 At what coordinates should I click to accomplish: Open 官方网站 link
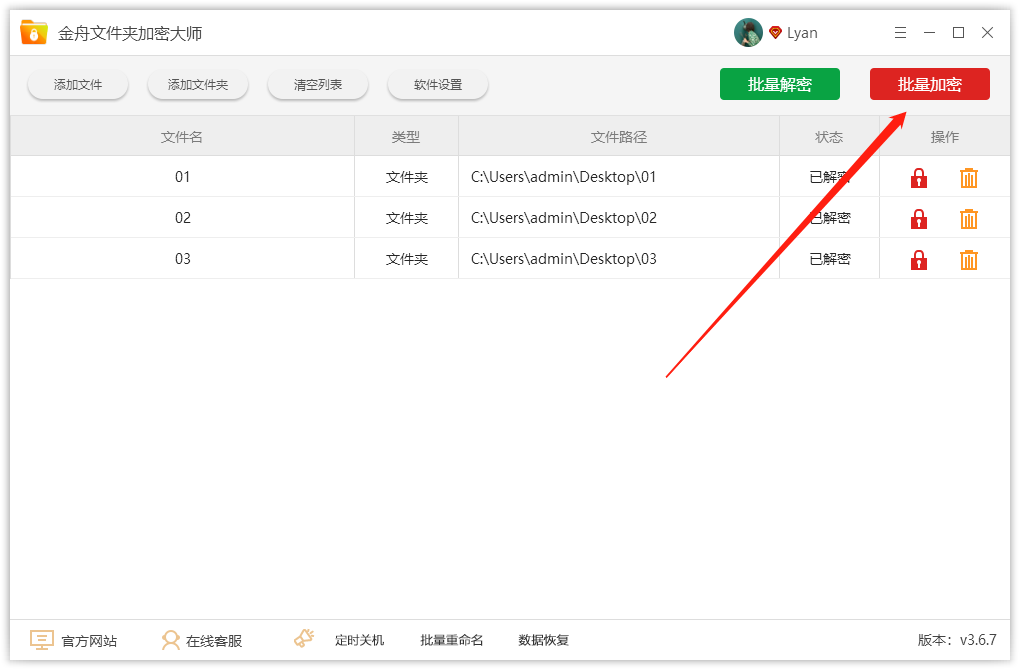tap(89, 641)
